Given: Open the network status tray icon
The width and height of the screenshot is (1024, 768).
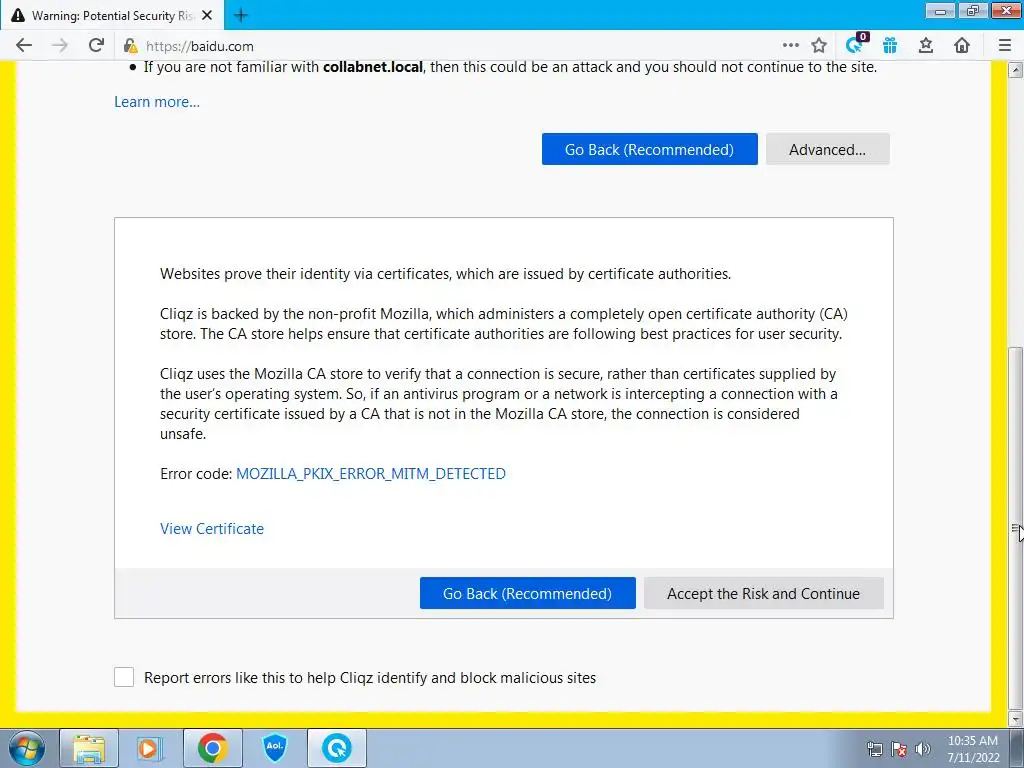Looking at the screenshot, I should pos(874,749).
